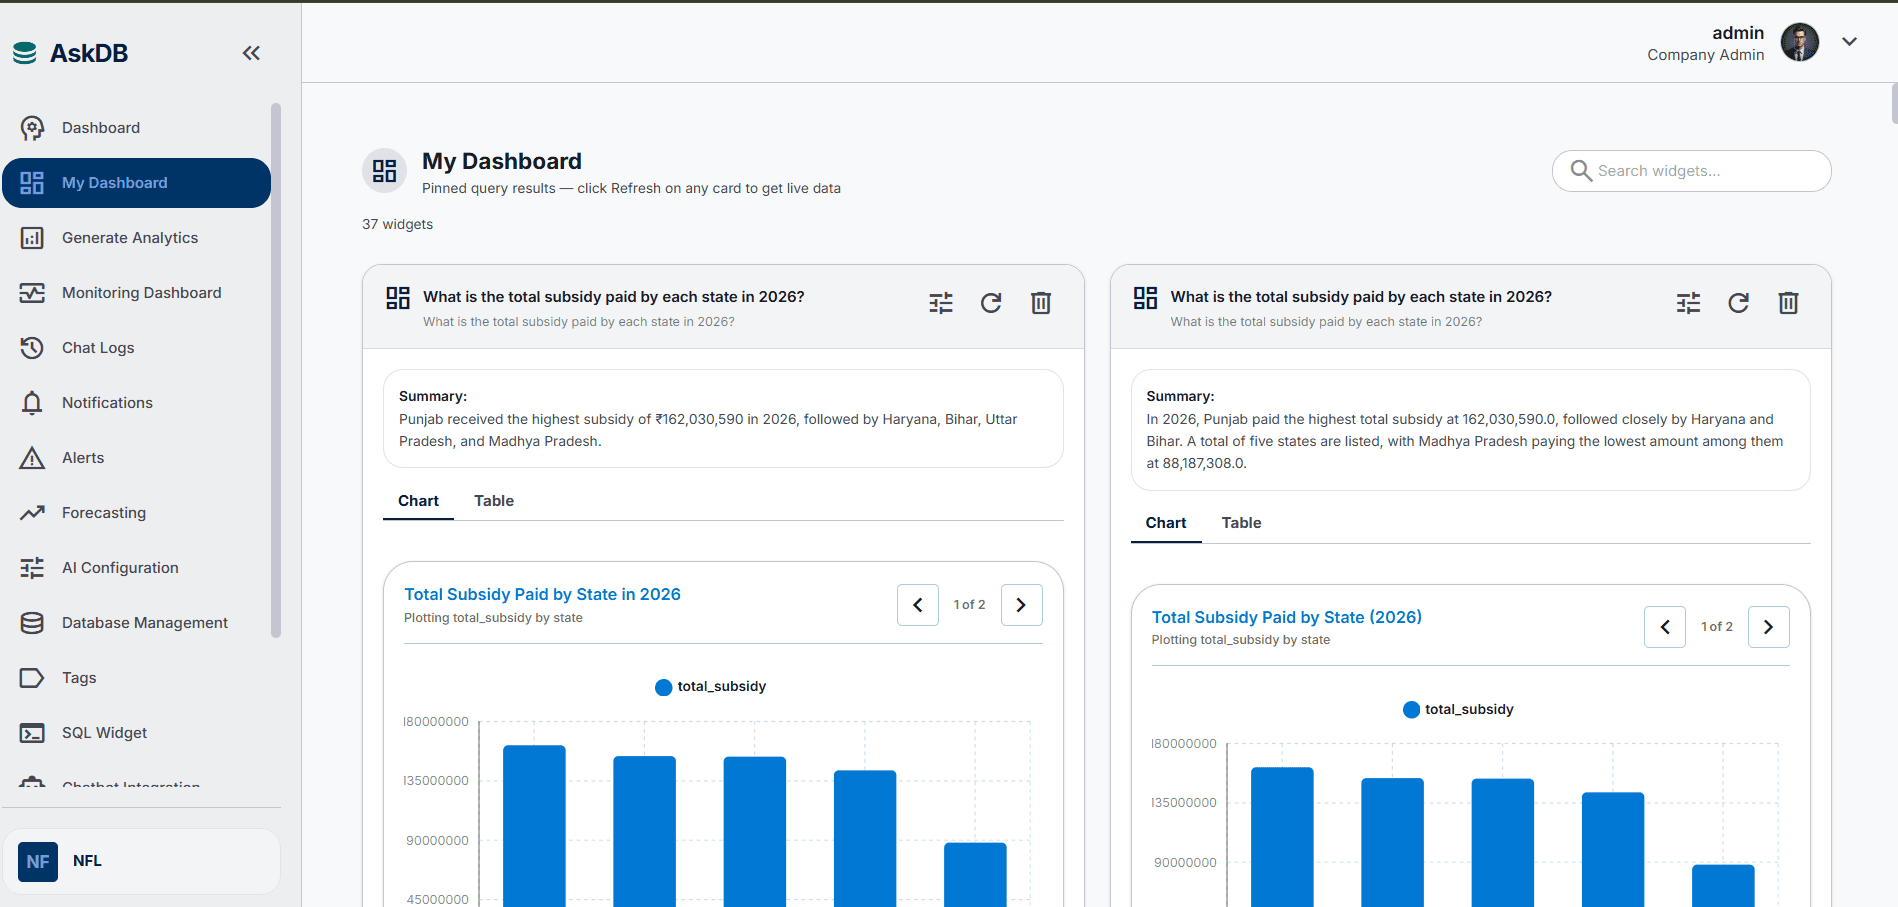
Task: Click the Forecasting trend icon
Action: (32, 513)
